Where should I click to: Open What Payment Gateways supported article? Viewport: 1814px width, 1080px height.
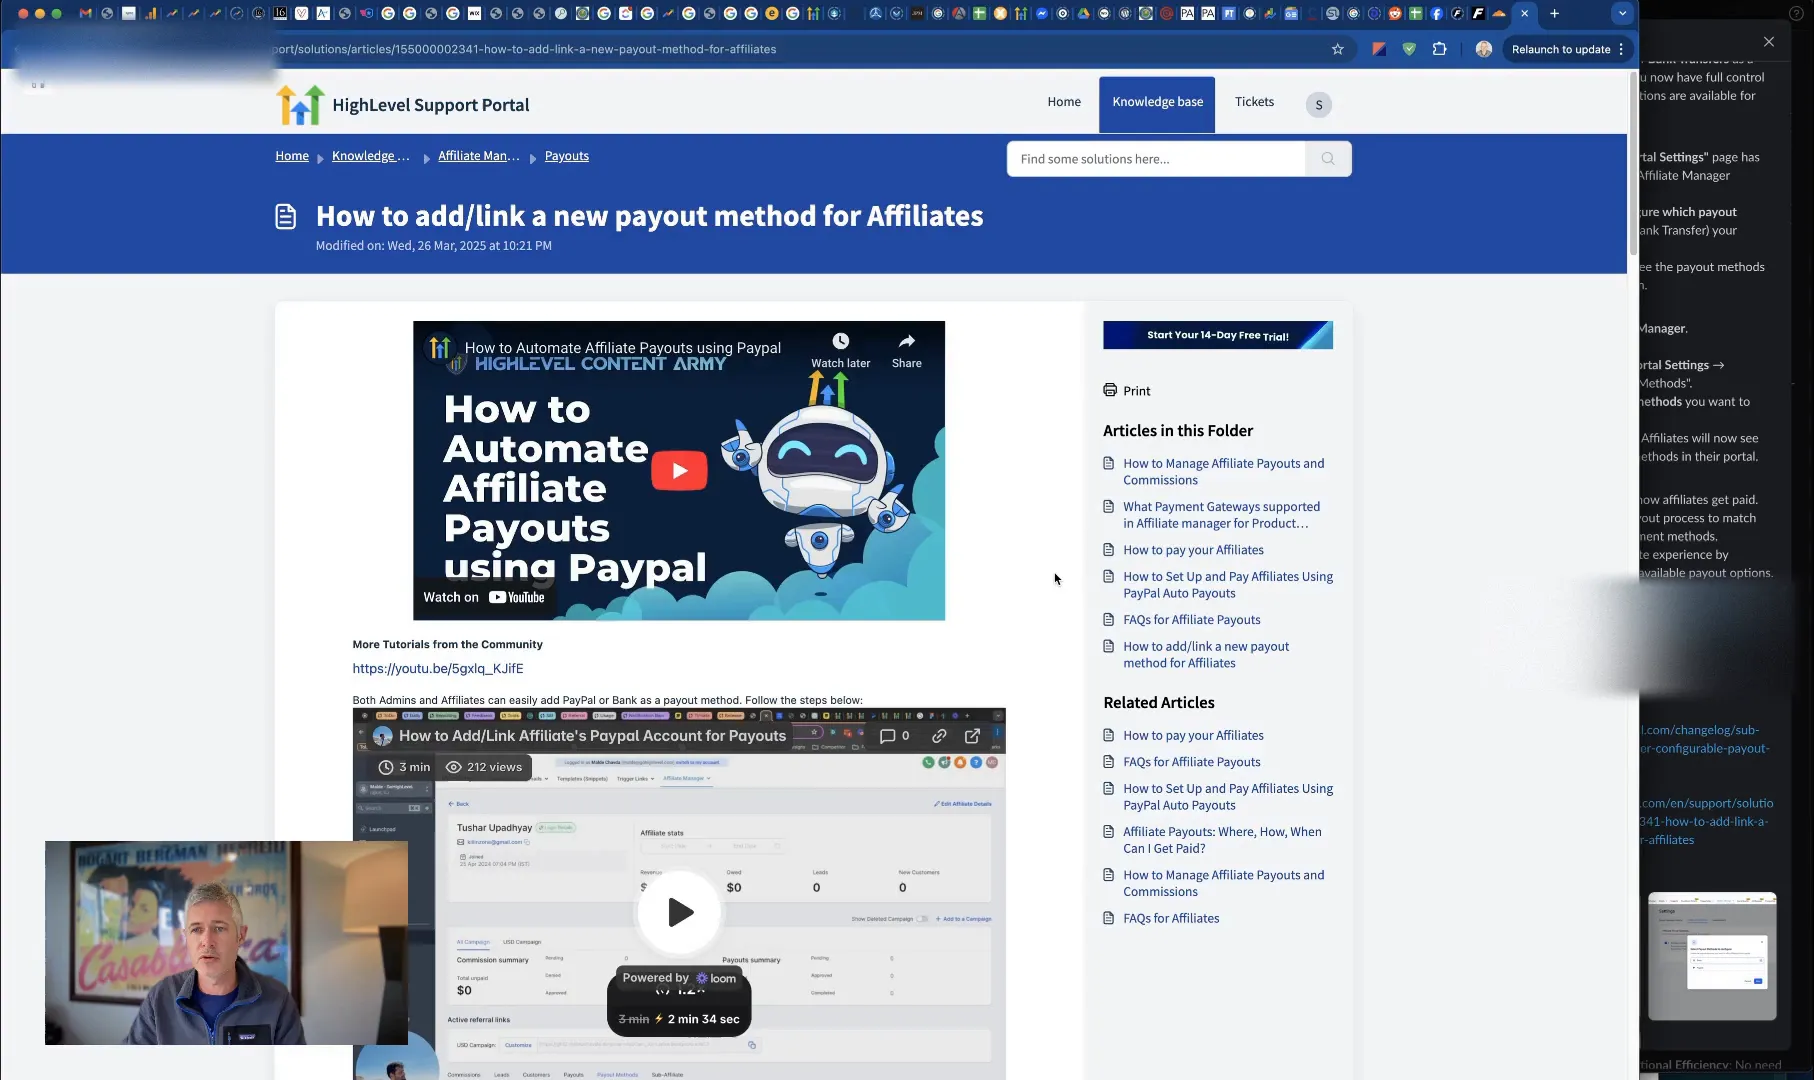pos(1221,515)
